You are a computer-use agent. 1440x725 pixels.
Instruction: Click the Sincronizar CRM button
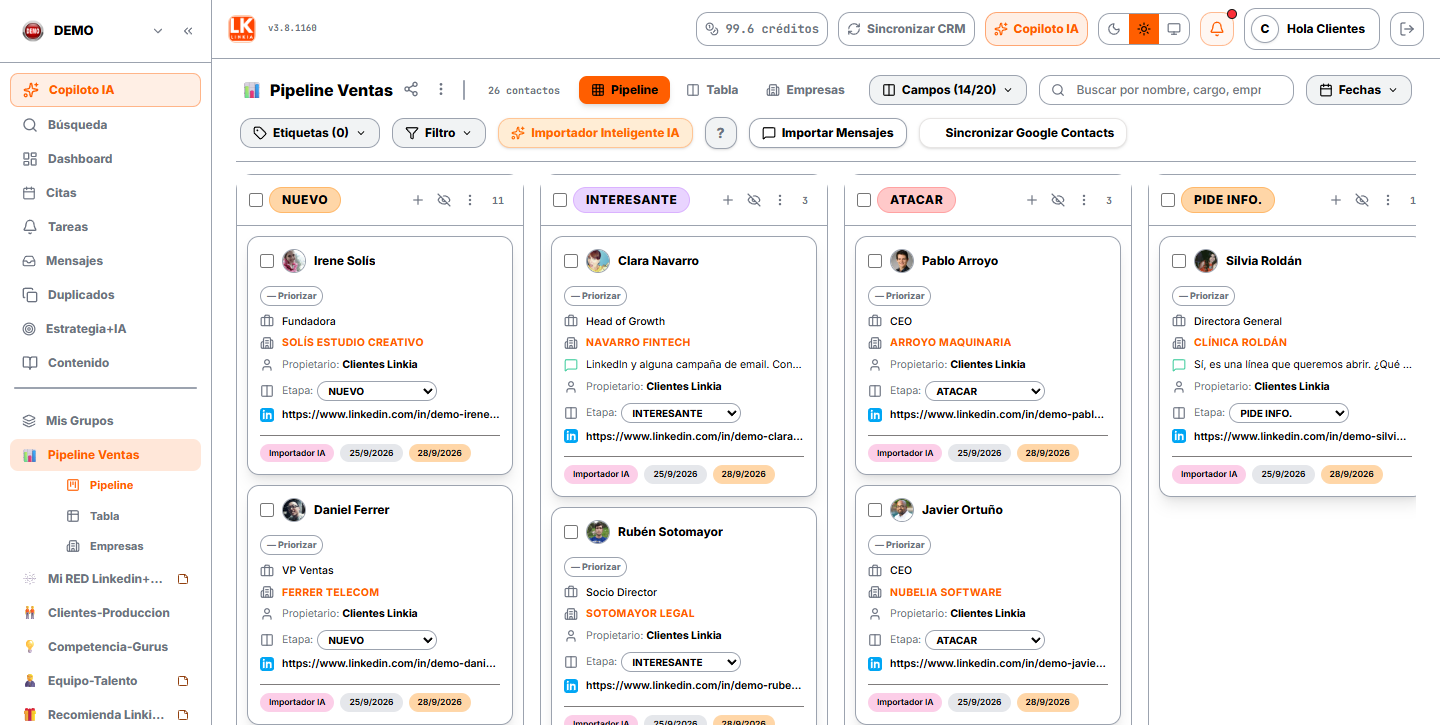[x=906, y=29]
